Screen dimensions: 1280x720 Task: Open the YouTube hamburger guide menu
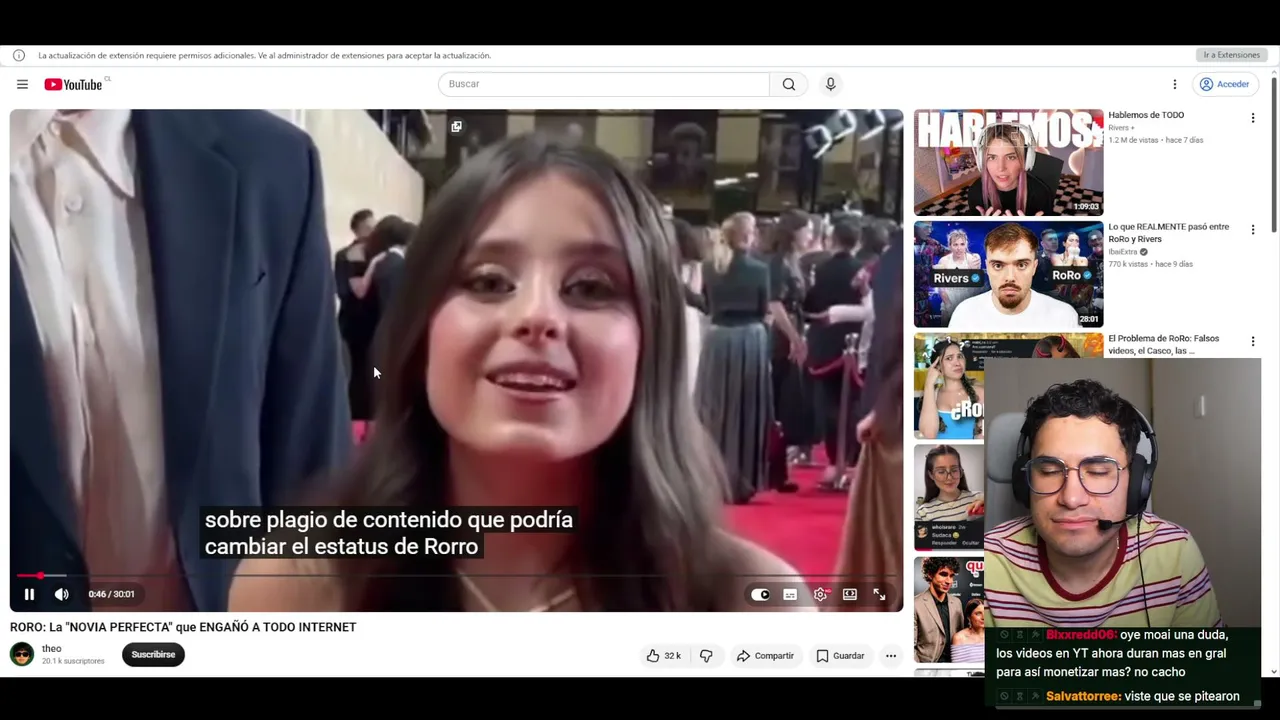click(22, 84)
